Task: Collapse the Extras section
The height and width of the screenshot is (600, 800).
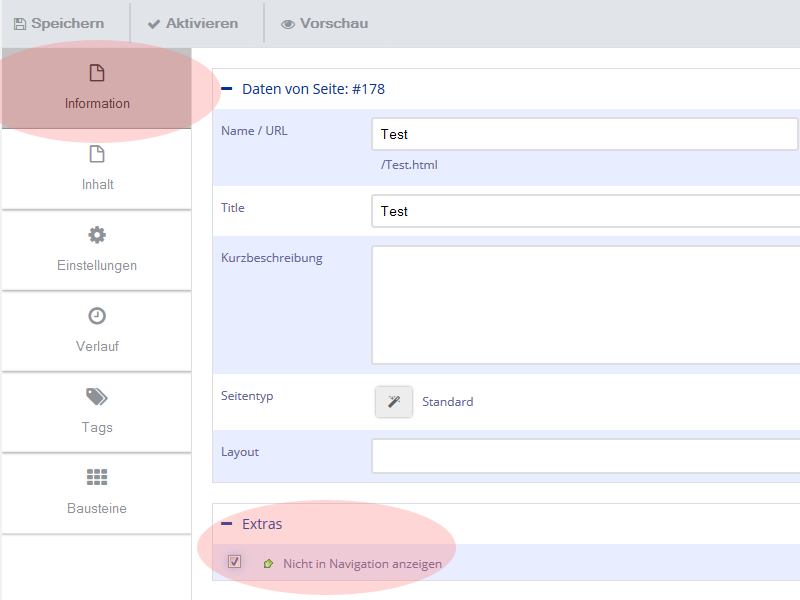Action: tap(227, 524)
